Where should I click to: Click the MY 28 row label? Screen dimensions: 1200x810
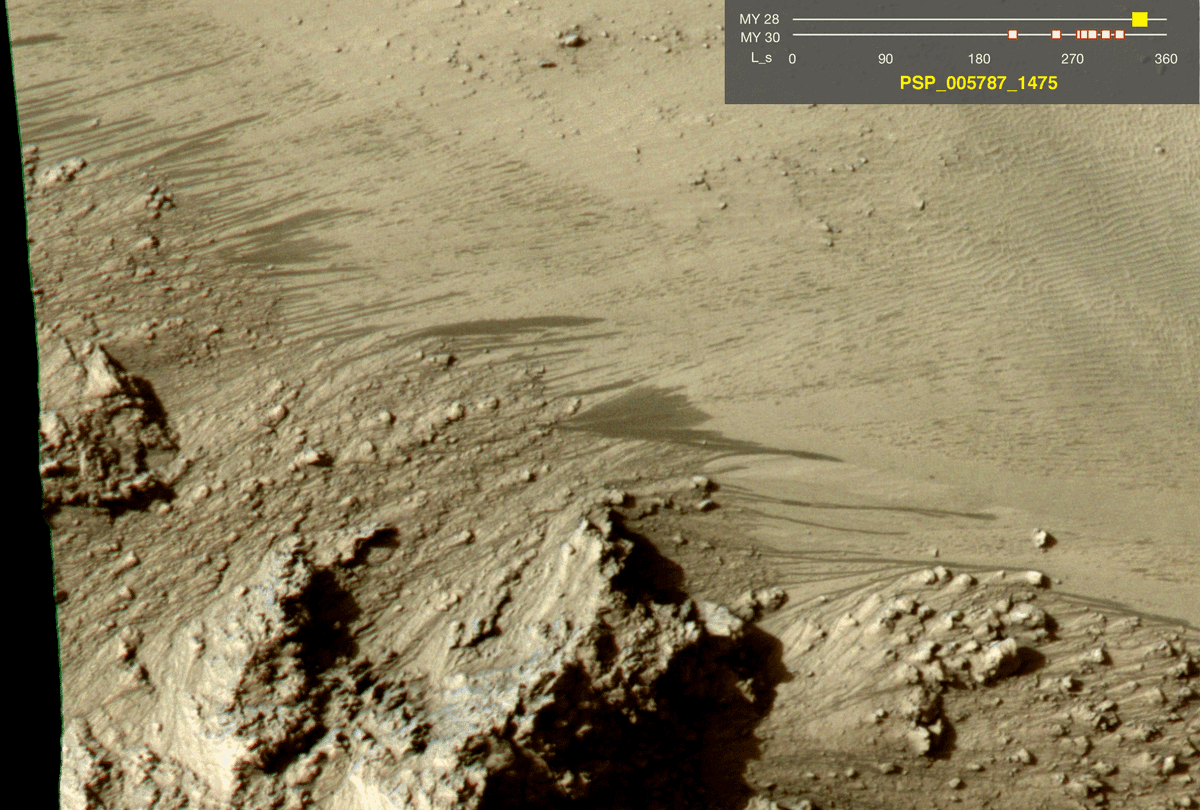pyautogui.click(x=760, y=18)
